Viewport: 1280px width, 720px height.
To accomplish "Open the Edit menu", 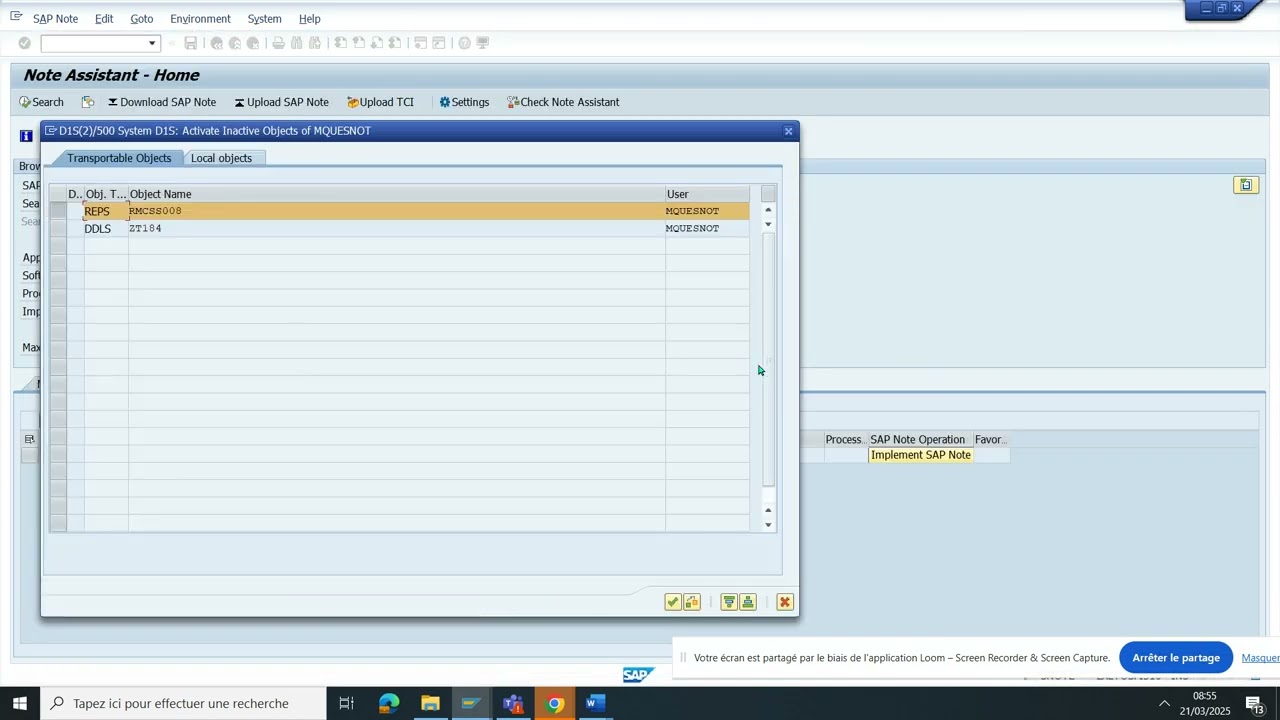I will pyautogui.click(x=104, y=19).
